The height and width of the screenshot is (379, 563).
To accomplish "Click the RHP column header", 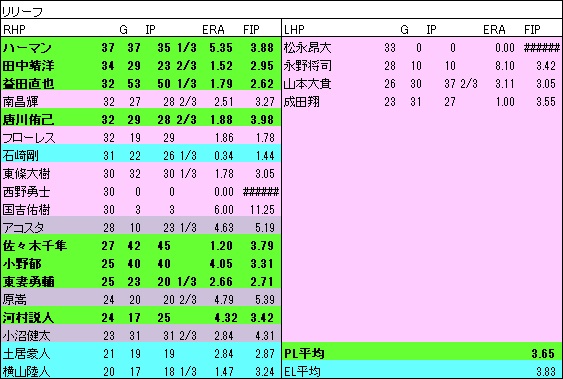I will (14, 29).
